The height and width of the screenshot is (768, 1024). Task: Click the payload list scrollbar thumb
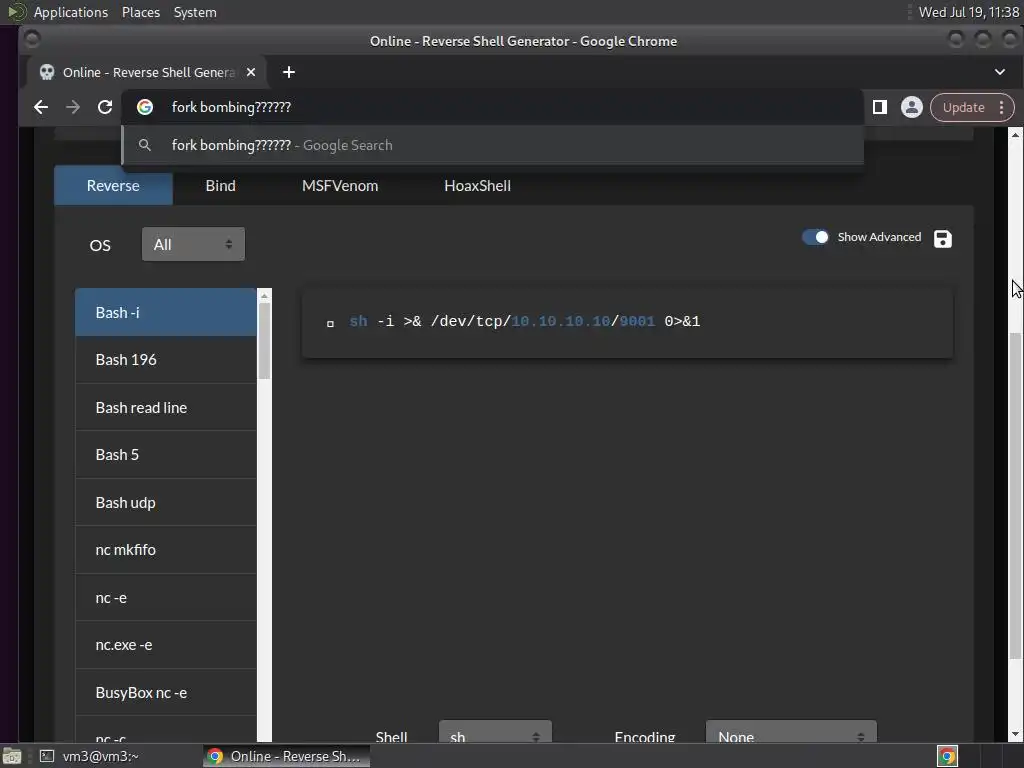(x=264, y=341)
